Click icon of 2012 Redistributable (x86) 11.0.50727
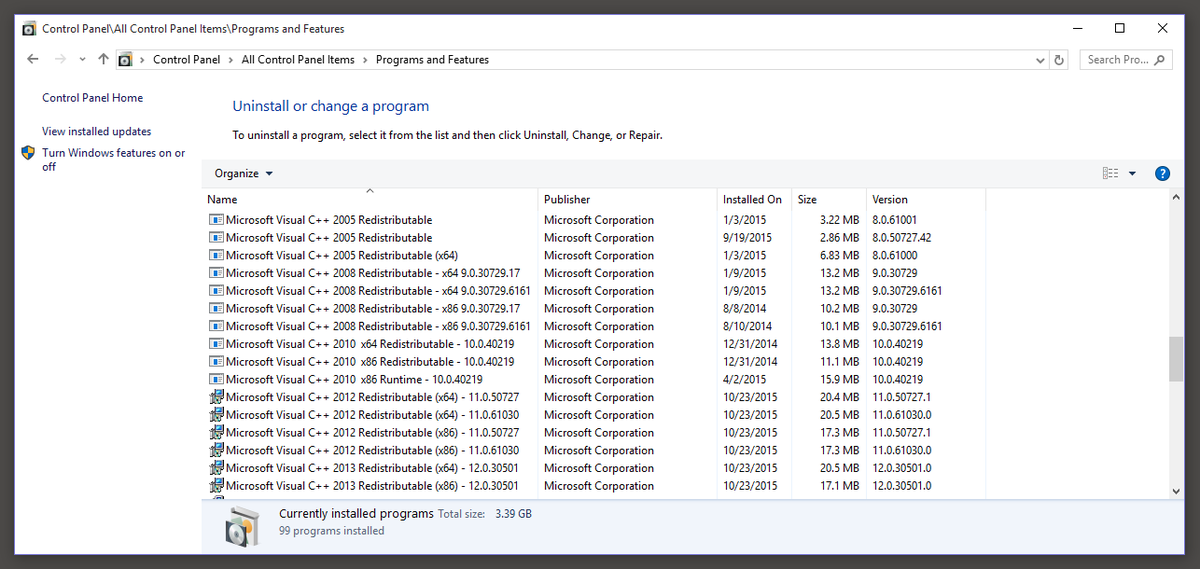Screen dimensions: 1200x569 pyautogui.click(x=216, y=433)
